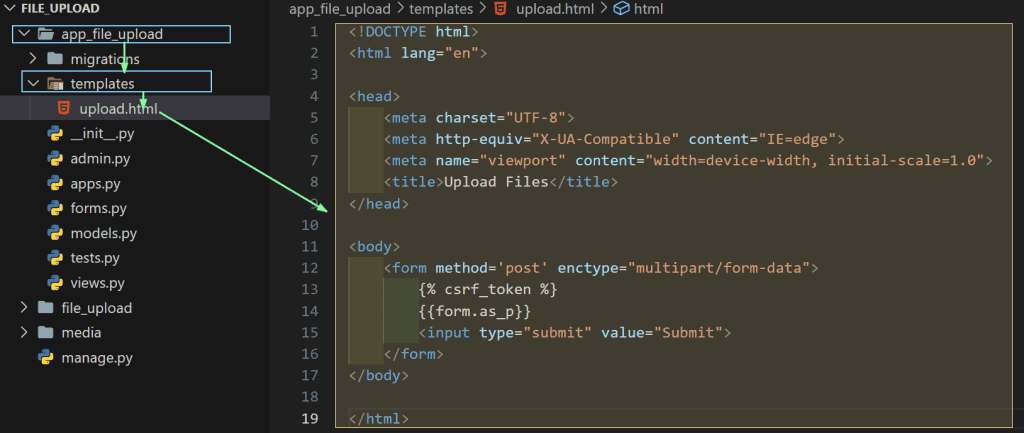
Task: Open tests.py from the file tree
Action: [x=95, y=258]
